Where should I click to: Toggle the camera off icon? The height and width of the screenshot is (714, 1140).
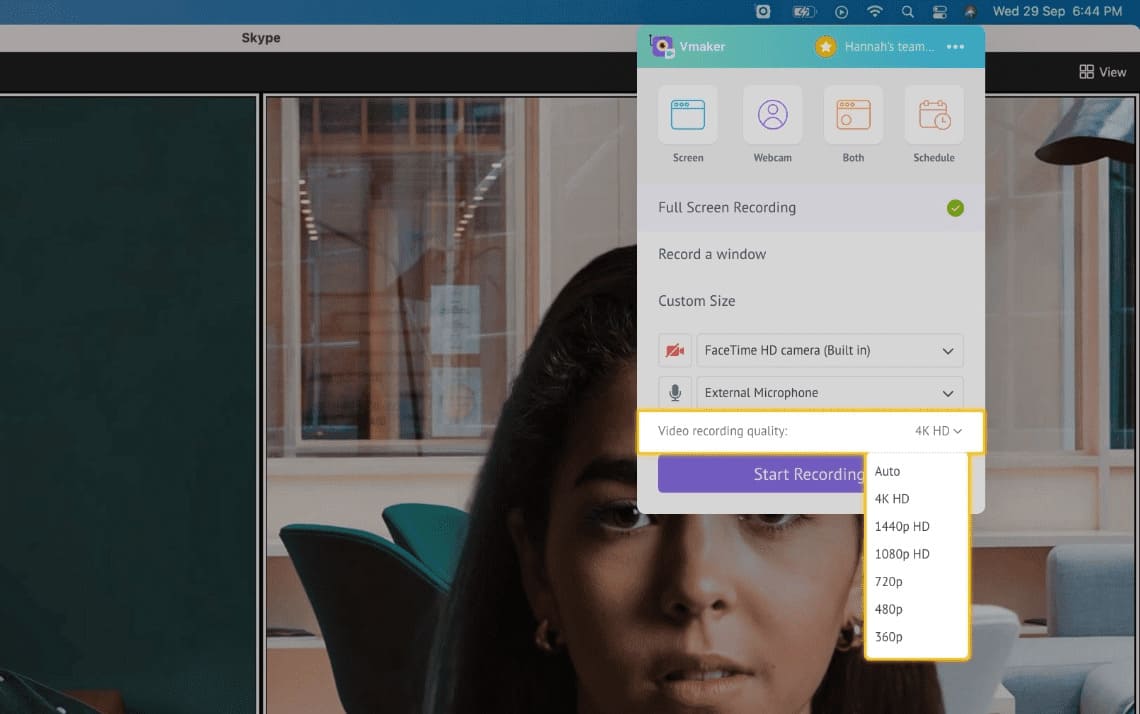pyautogui.click(x=675, y=351)
